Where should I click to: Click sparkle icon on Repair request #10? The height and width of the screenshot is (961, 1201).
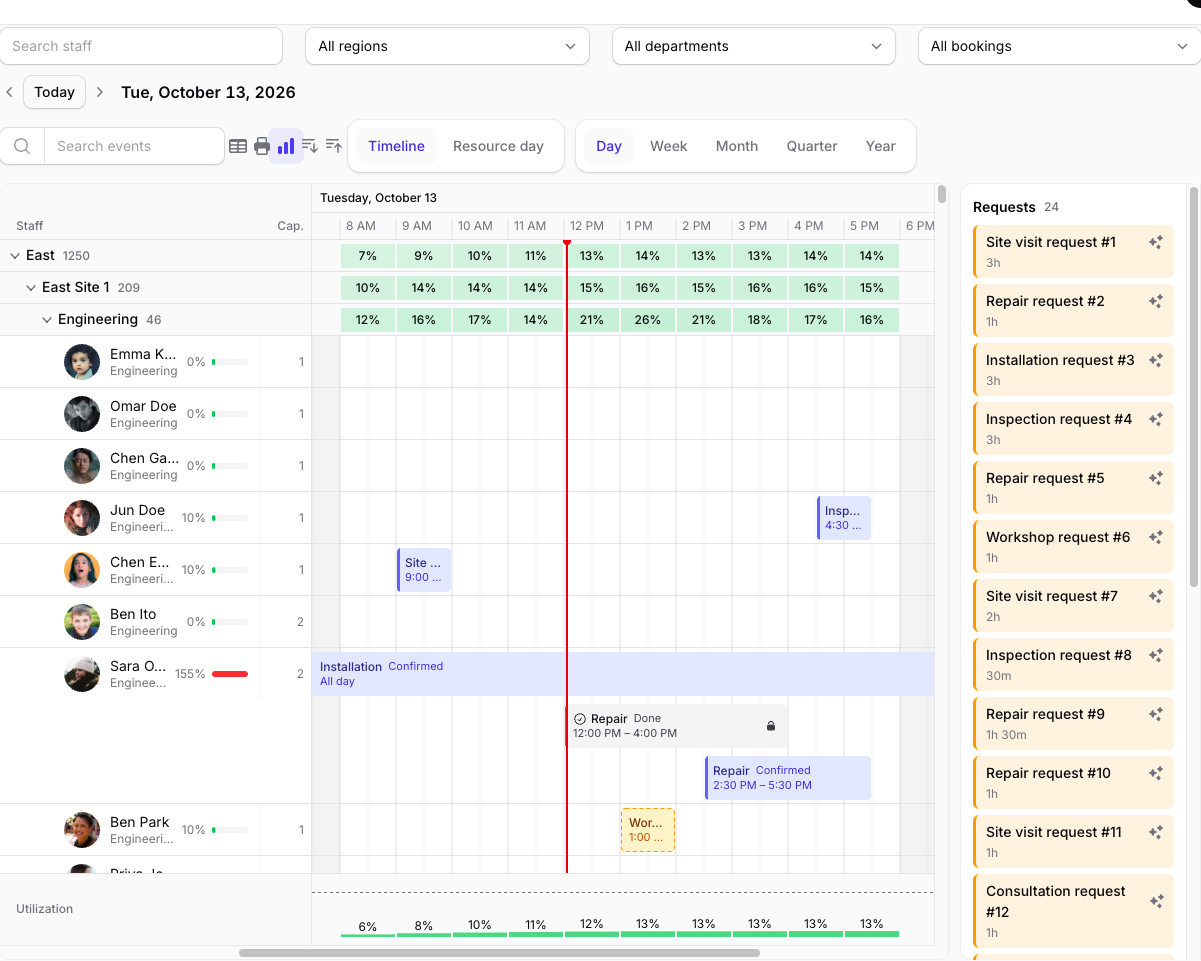pyautogui.click(x=1156, y=773)
